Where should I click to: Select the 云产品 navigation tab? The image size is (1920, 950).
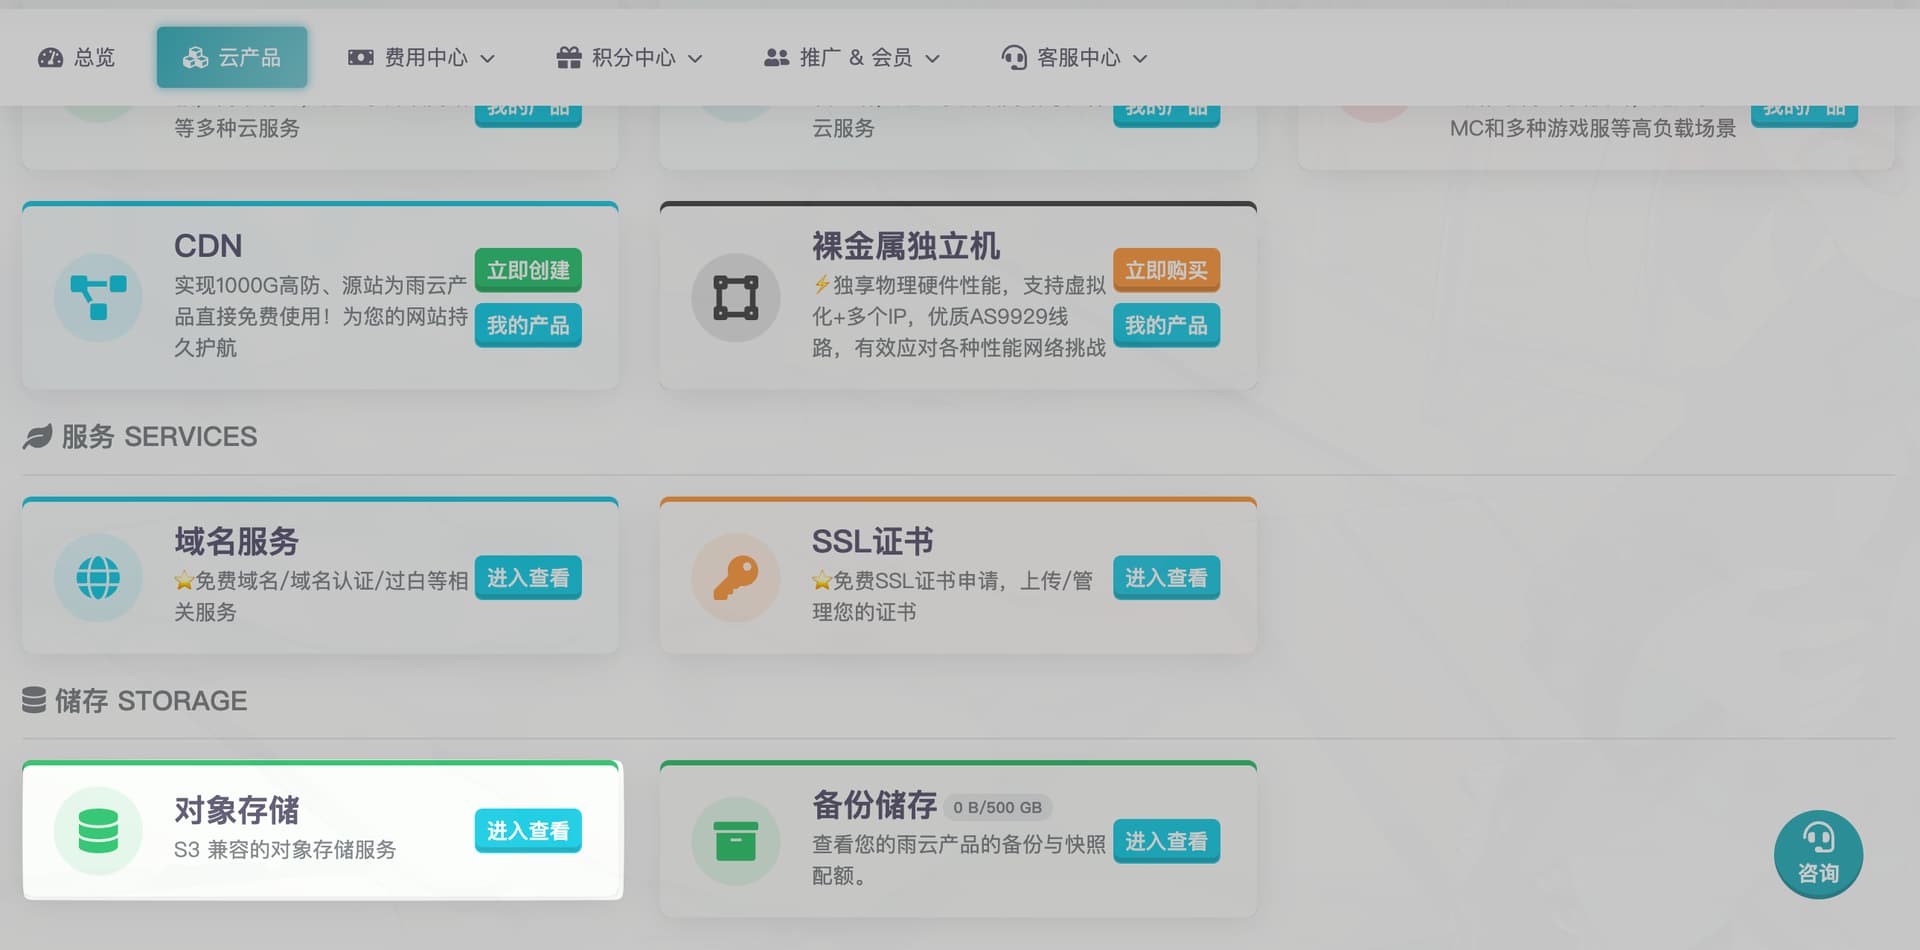(232, 57)
